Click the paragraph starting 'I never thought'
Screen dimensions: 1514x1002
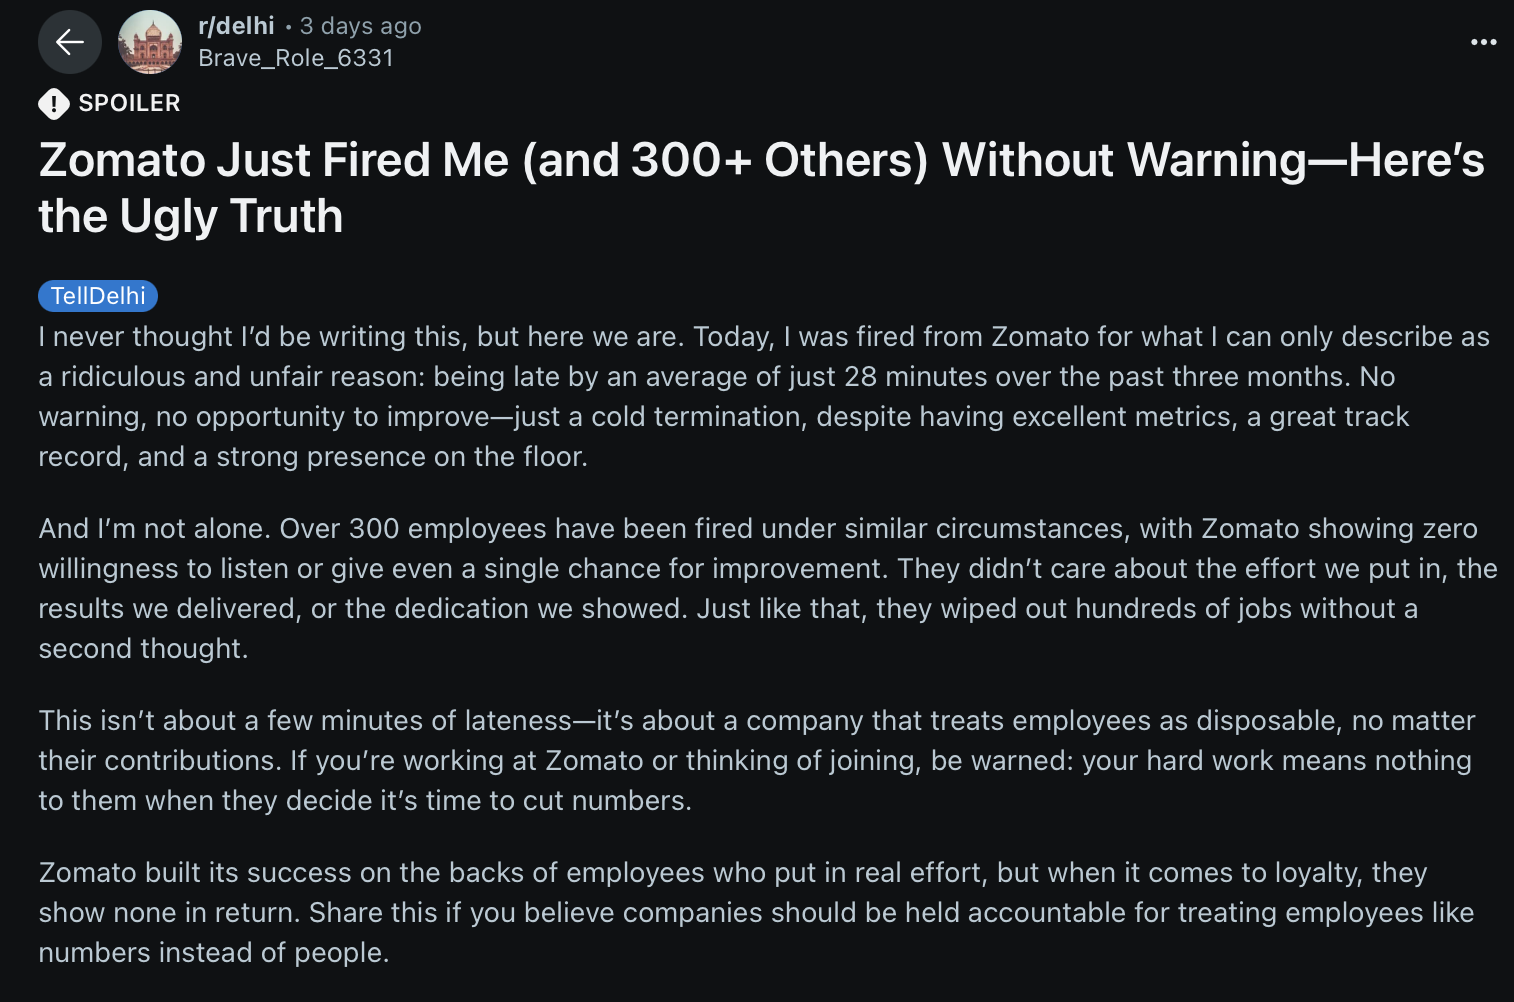764,396
